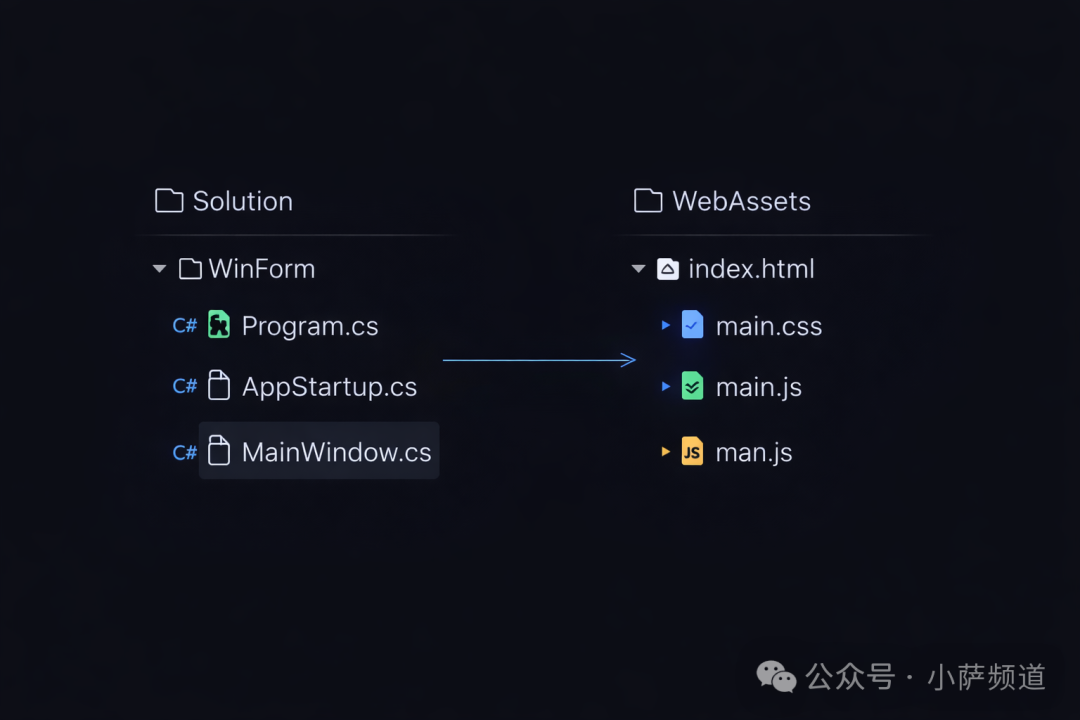The width and height of the screenshot is (1080, 720).
Task: Click the MainWindow.cs file icon
Action: (x=218, y=451)
